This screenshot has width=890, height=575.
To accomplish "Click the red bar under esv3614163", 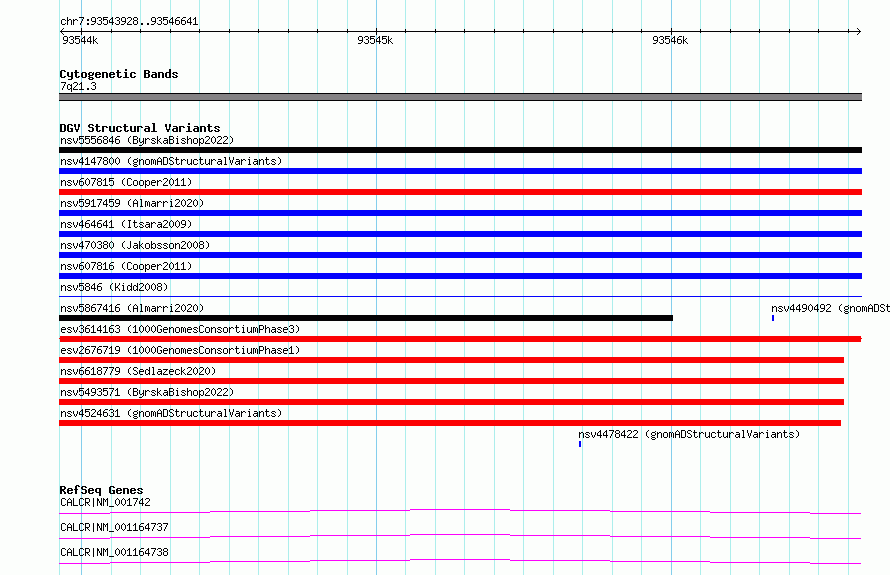I will [460, 339].
